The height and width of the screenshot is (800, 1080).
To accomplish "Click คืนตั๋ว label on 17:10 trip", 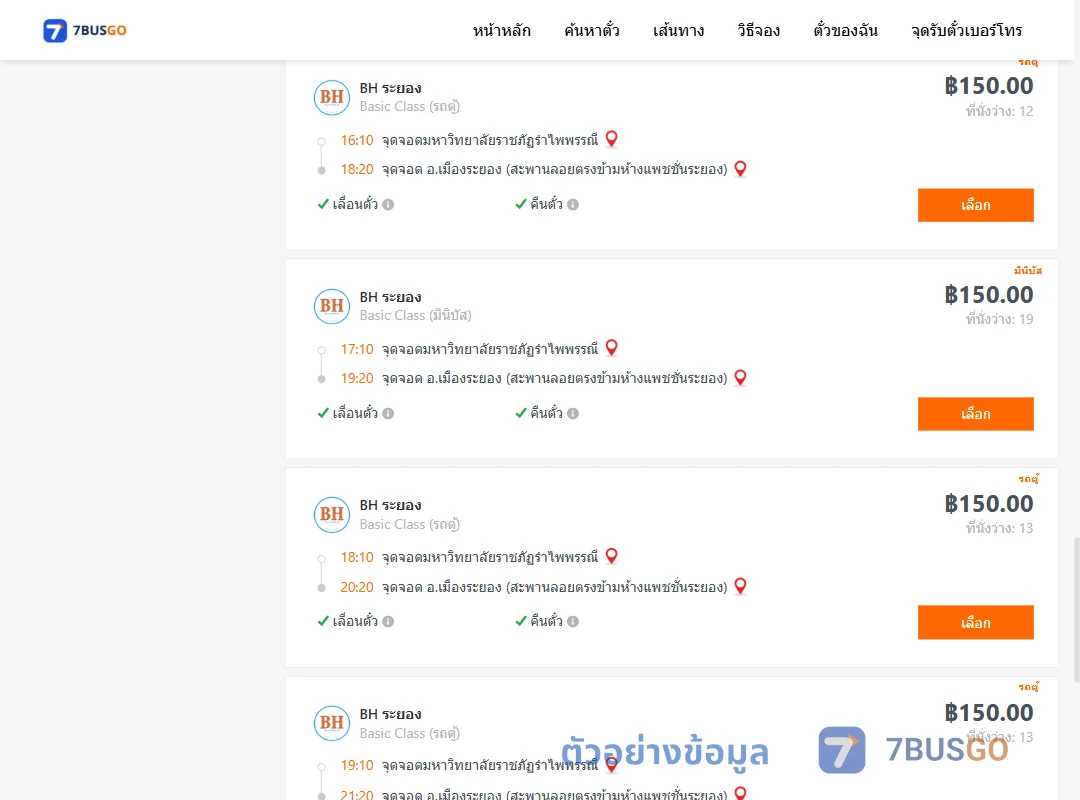I will click(x=546, y=413).
